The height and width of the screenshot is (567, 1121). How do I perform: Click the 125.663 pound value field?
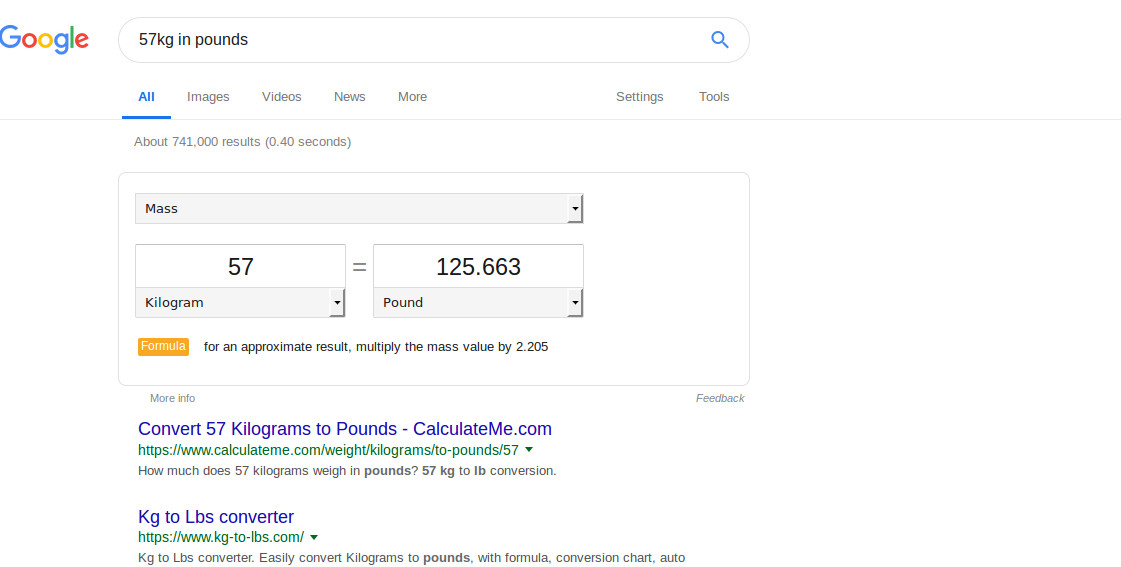pos(478,267)
